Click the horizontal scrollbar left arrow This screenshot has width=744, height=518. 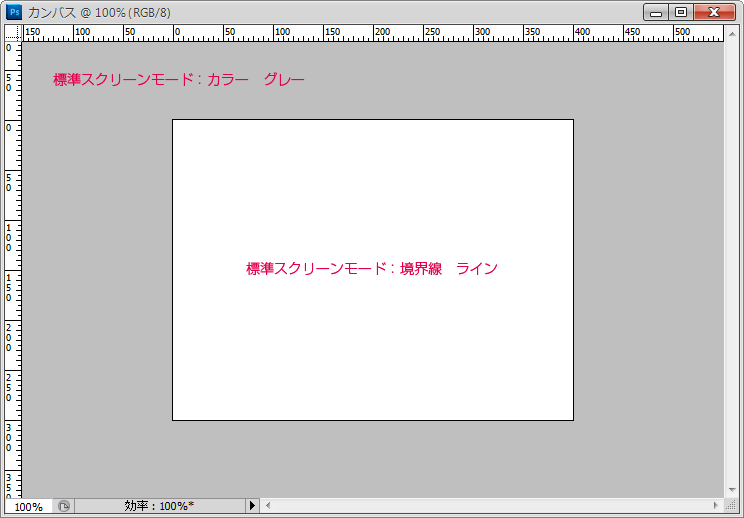(x=268, y=506)
